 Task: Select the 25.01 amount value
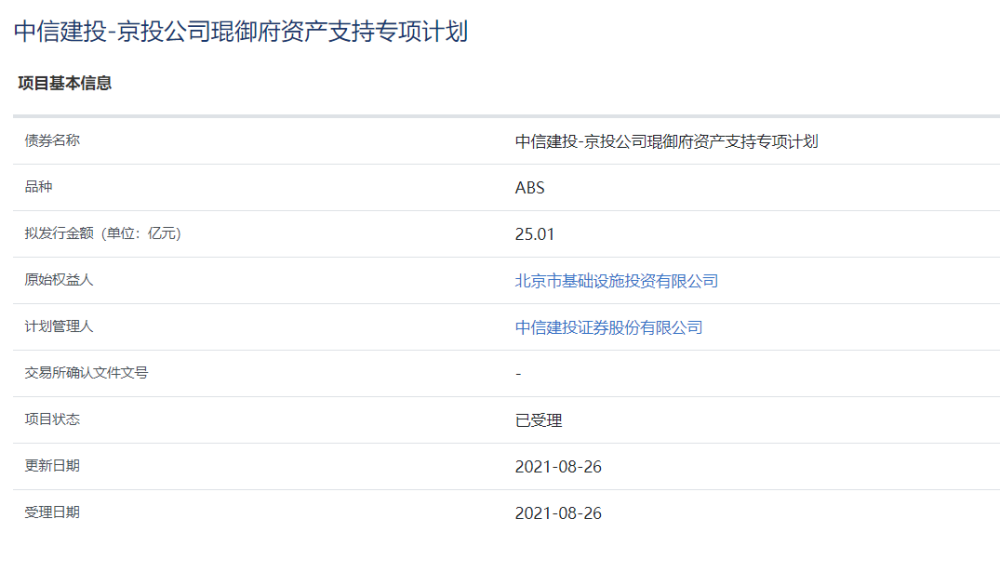534,234
